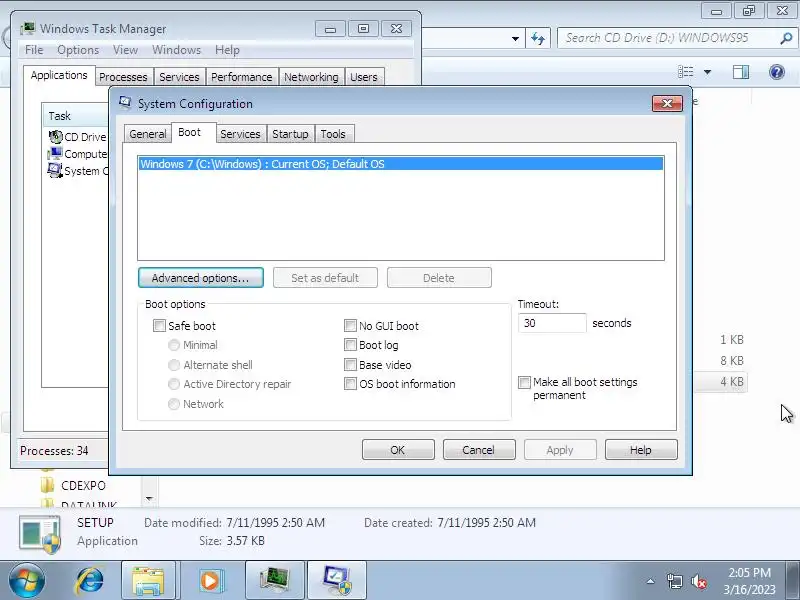Click the Task column header
The height and width of the screenshot is (600, 800).
point(77,116)
